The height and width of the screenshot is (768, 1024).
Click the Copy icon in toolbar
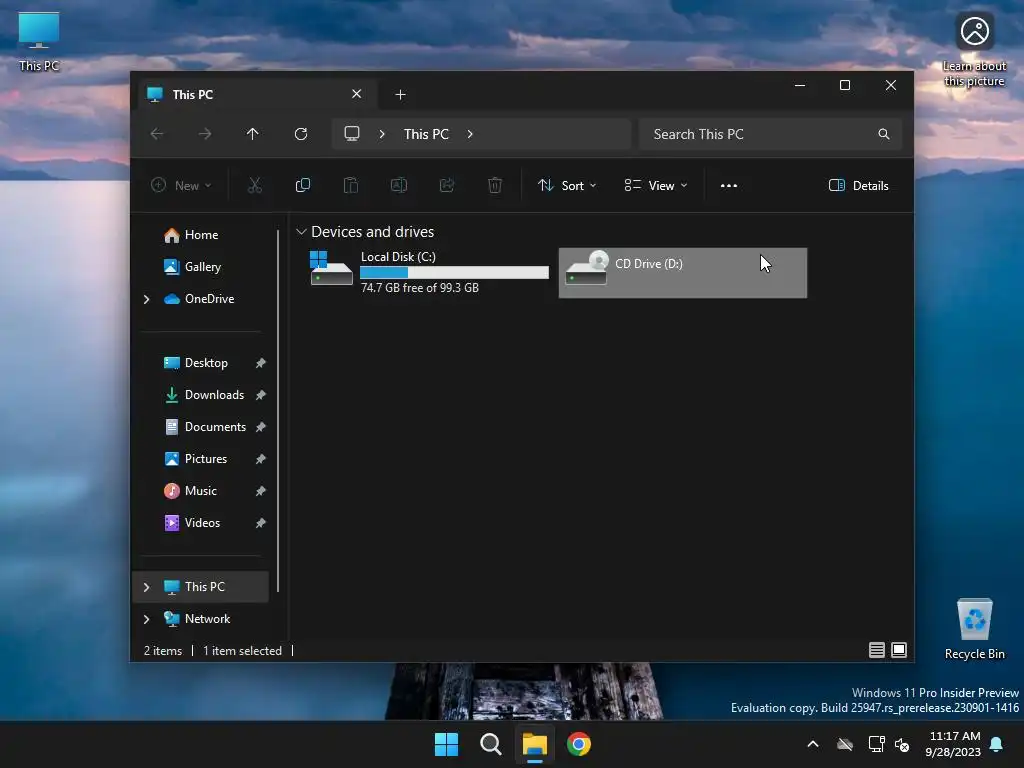(x=302, y=185)
